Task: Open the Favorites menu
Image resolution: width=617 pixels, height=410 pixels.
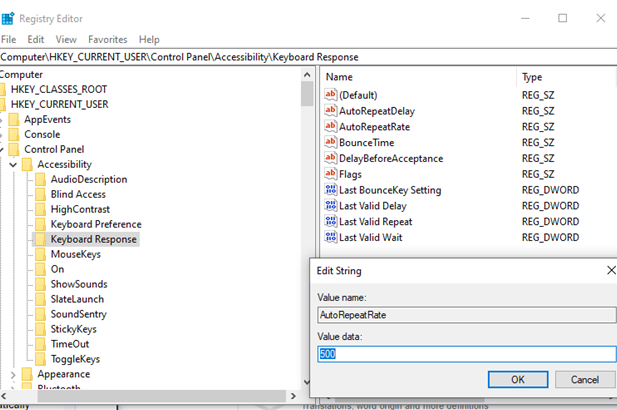Action: click(x=107, y=40)
